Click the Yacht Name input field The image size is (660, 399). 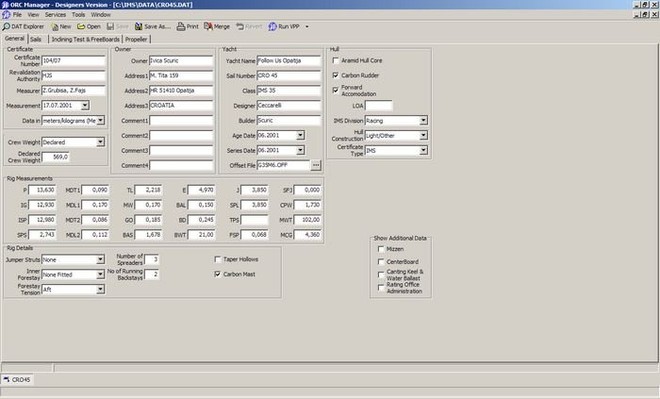289,61
